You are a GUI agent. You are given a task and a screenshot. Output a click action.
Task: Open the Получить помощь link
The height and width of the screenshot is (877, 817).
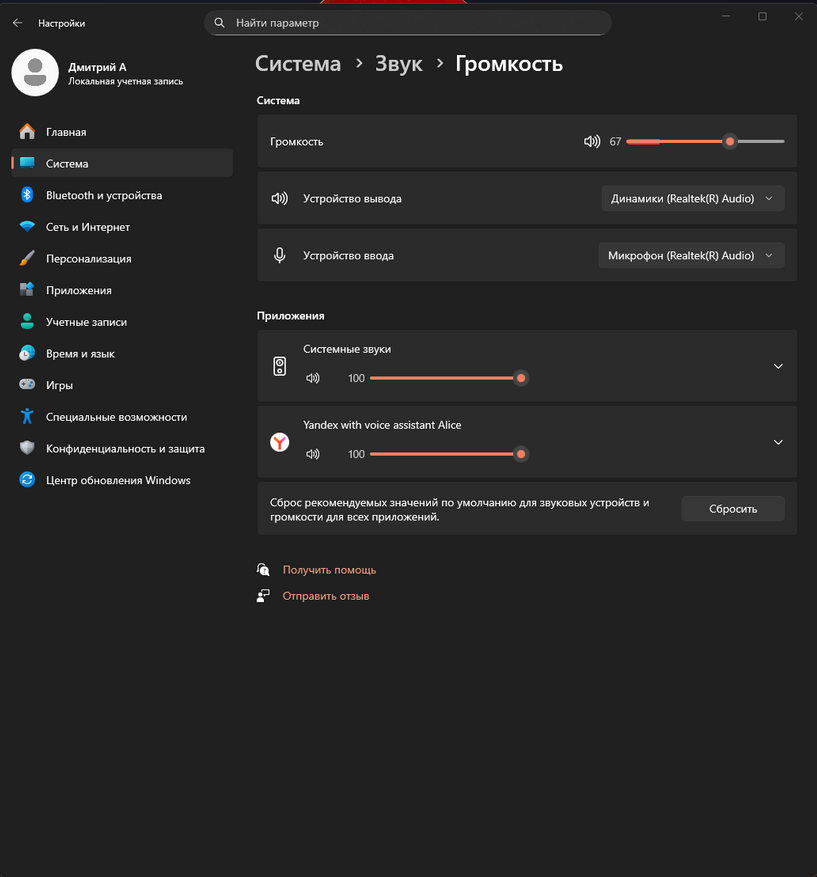[x=329, y=570]
